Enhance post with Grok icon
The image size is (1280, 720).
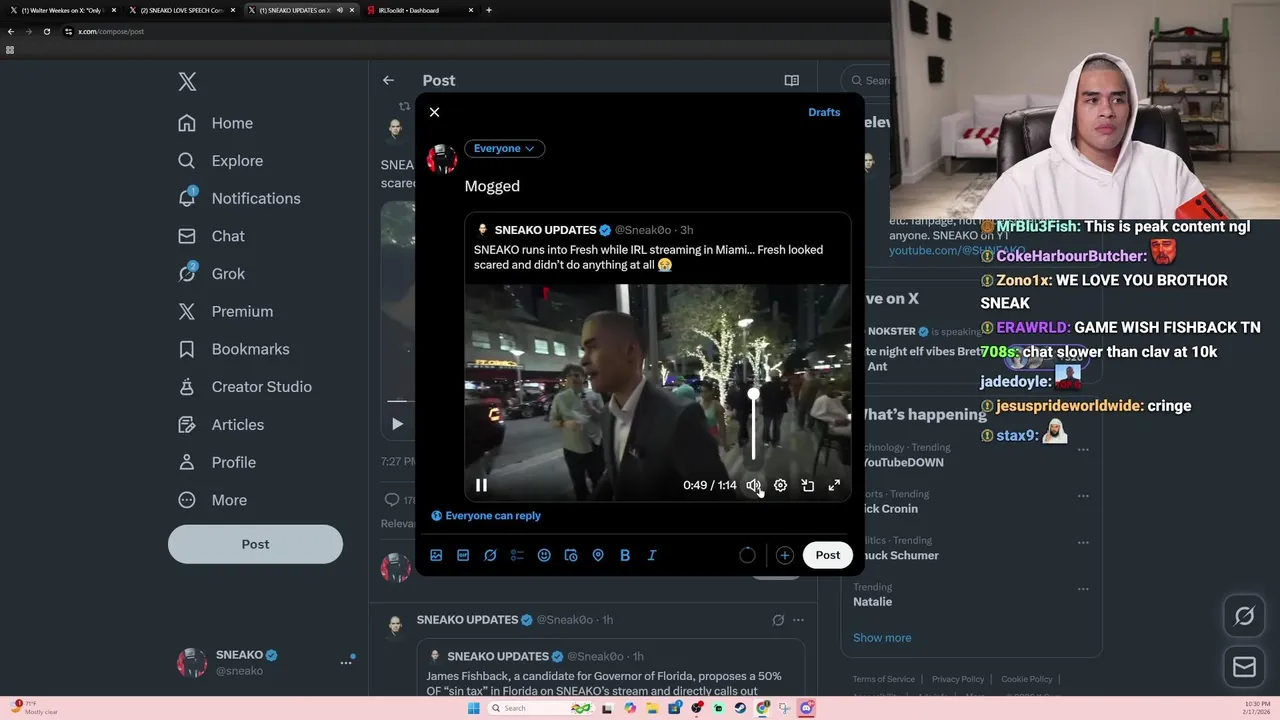click(490, 555)
